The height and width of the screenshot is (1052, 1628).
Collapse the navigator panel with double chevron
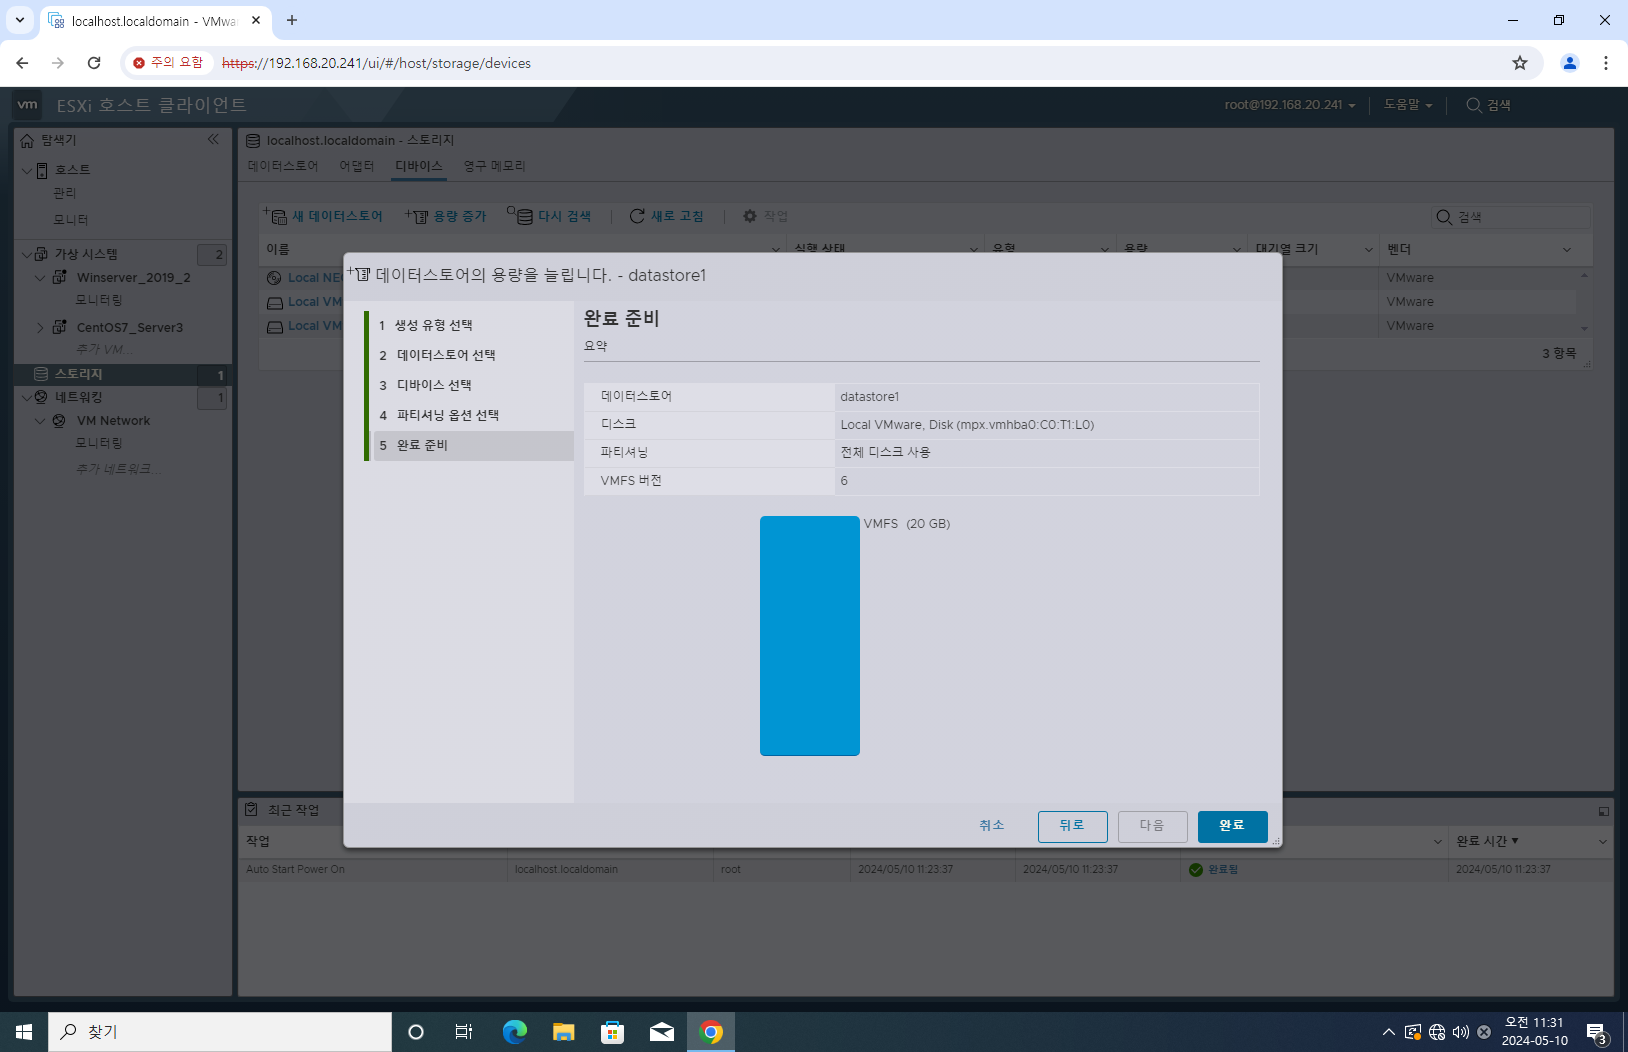coord(213,139)
